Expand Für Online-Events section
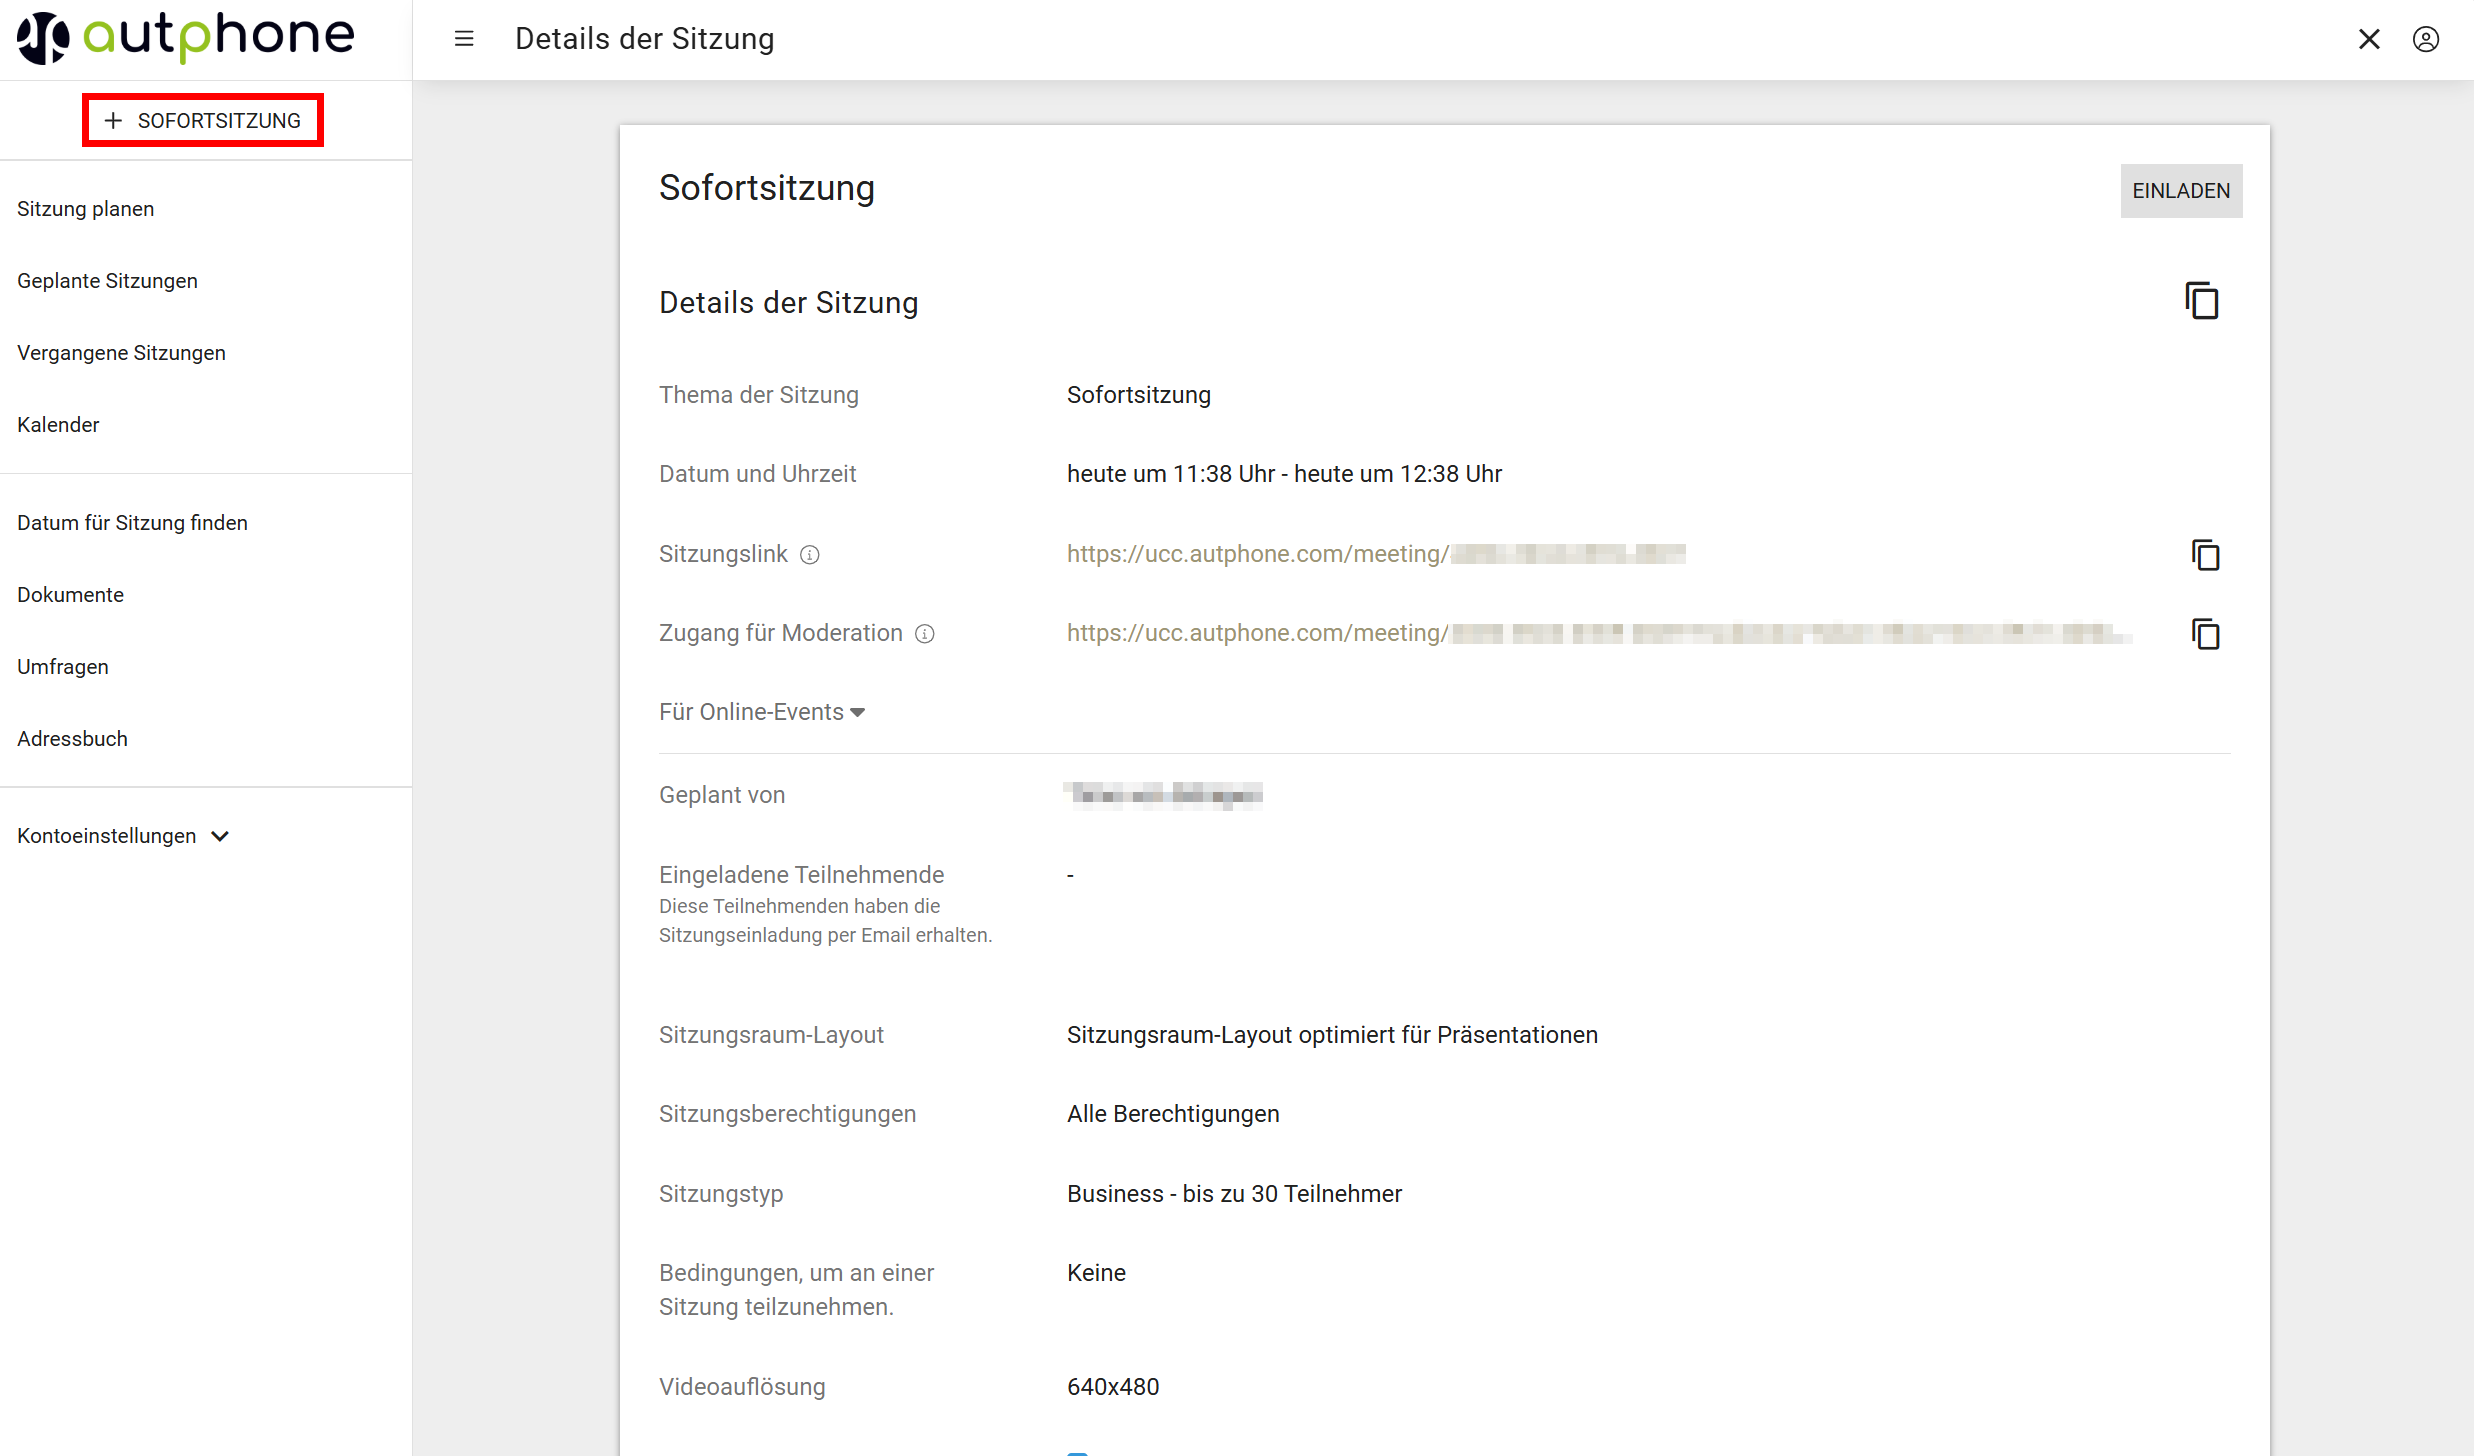 tap(761, 712)
